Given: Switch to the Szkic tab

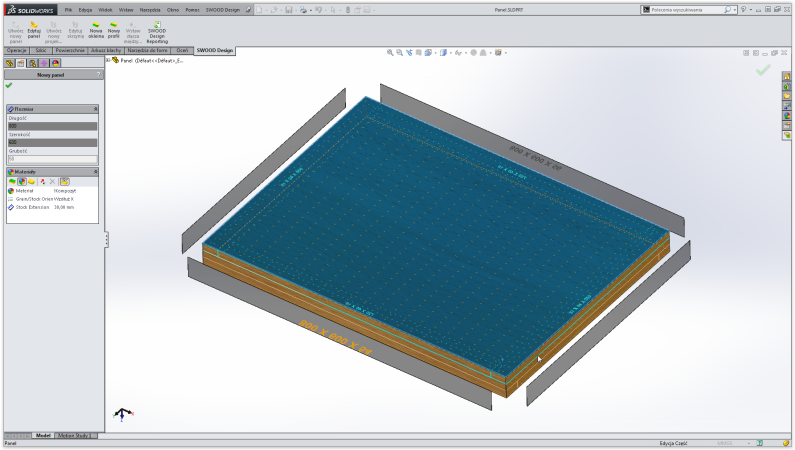Looking at the screenshot, I should 40,49.
